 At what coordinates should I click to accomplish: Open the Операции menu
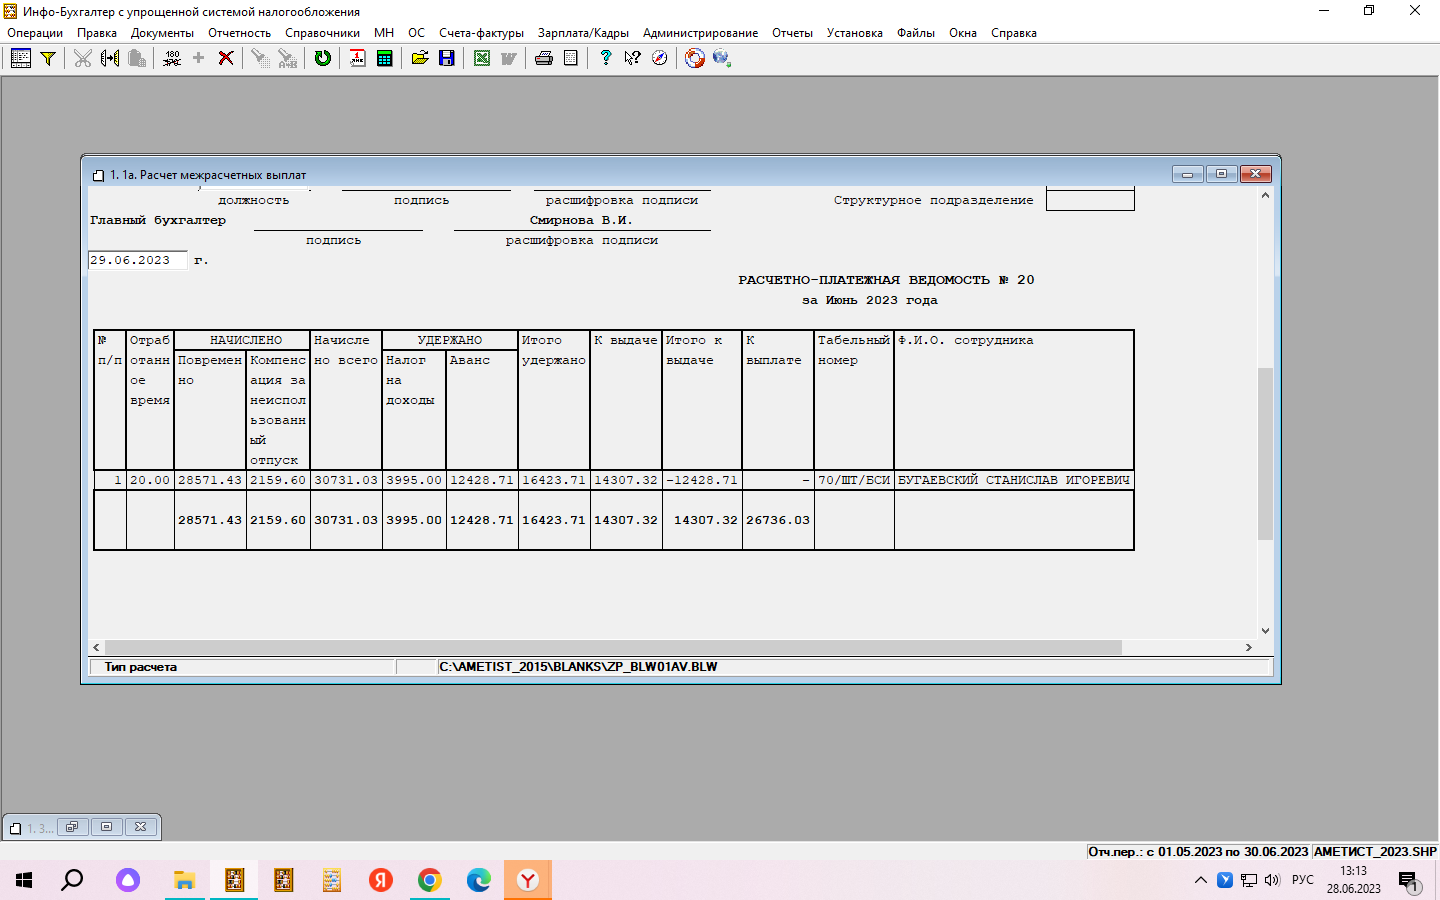click(35, 33)
